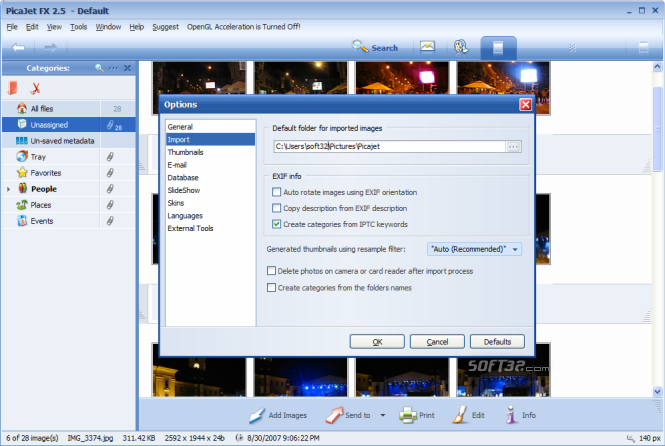Viewport: 665px width, 446px height.
Task: Click the paperclip next to Places
Action: 110,205
